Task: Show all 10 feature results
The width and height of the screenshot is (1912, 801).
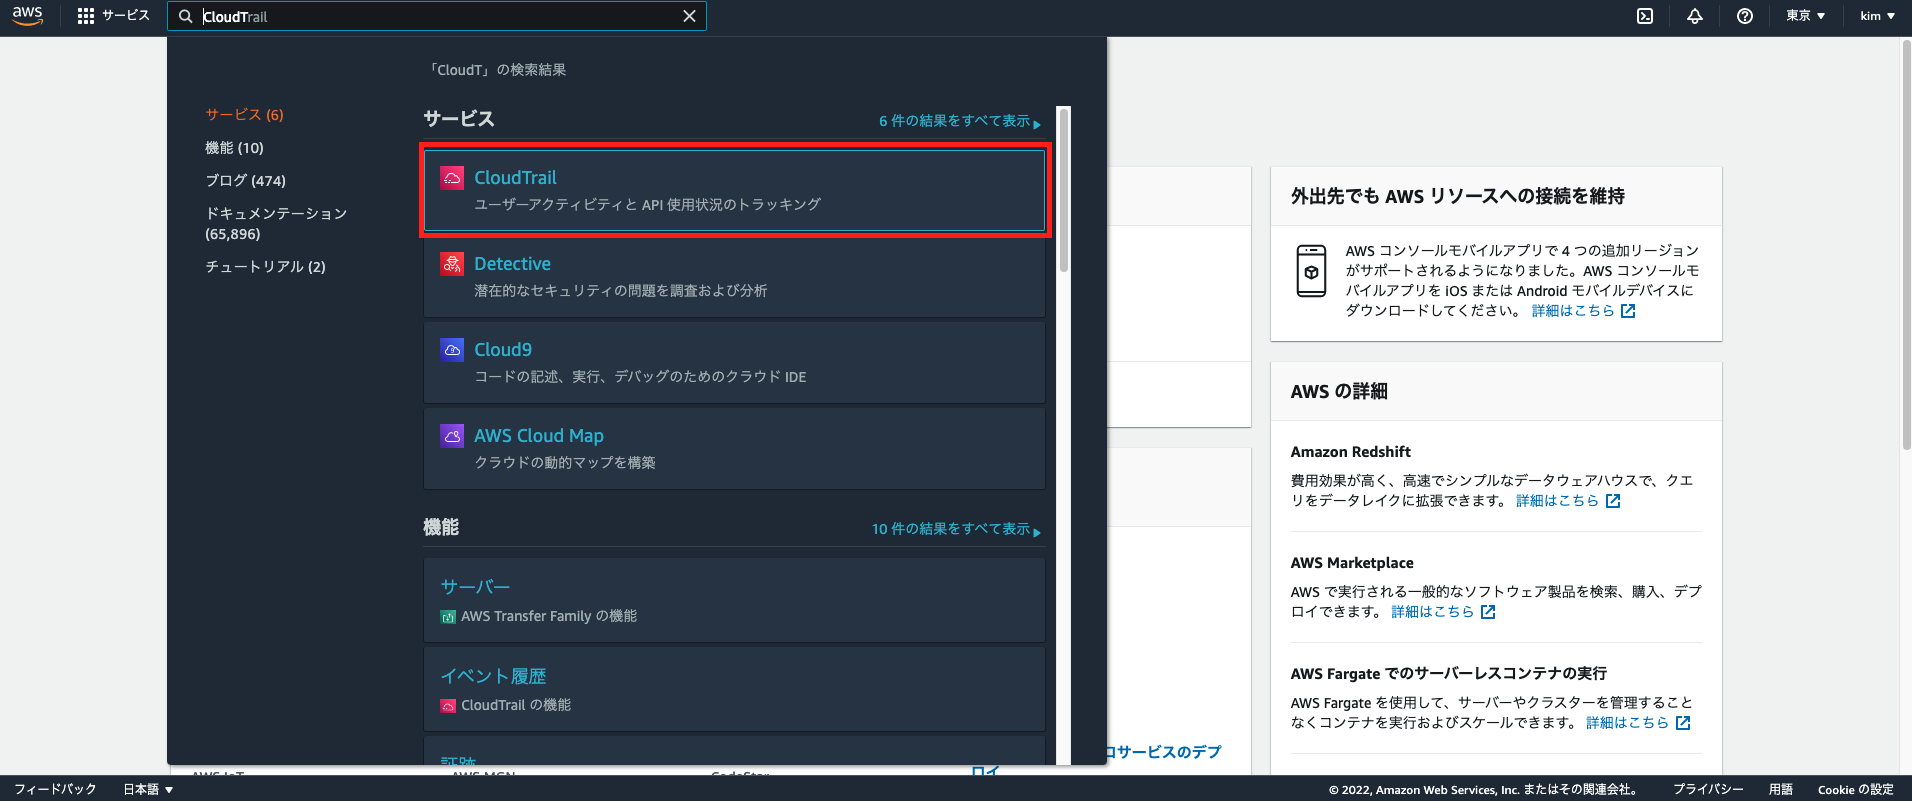Action: point(956,529)
